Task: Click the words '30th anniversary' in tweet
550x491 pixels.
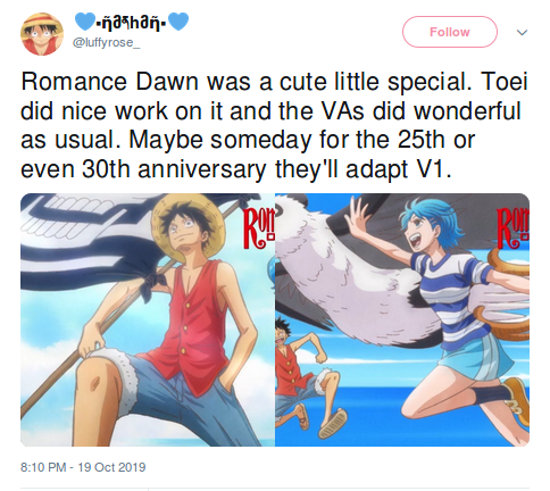Action: click(x=174, y=169)
